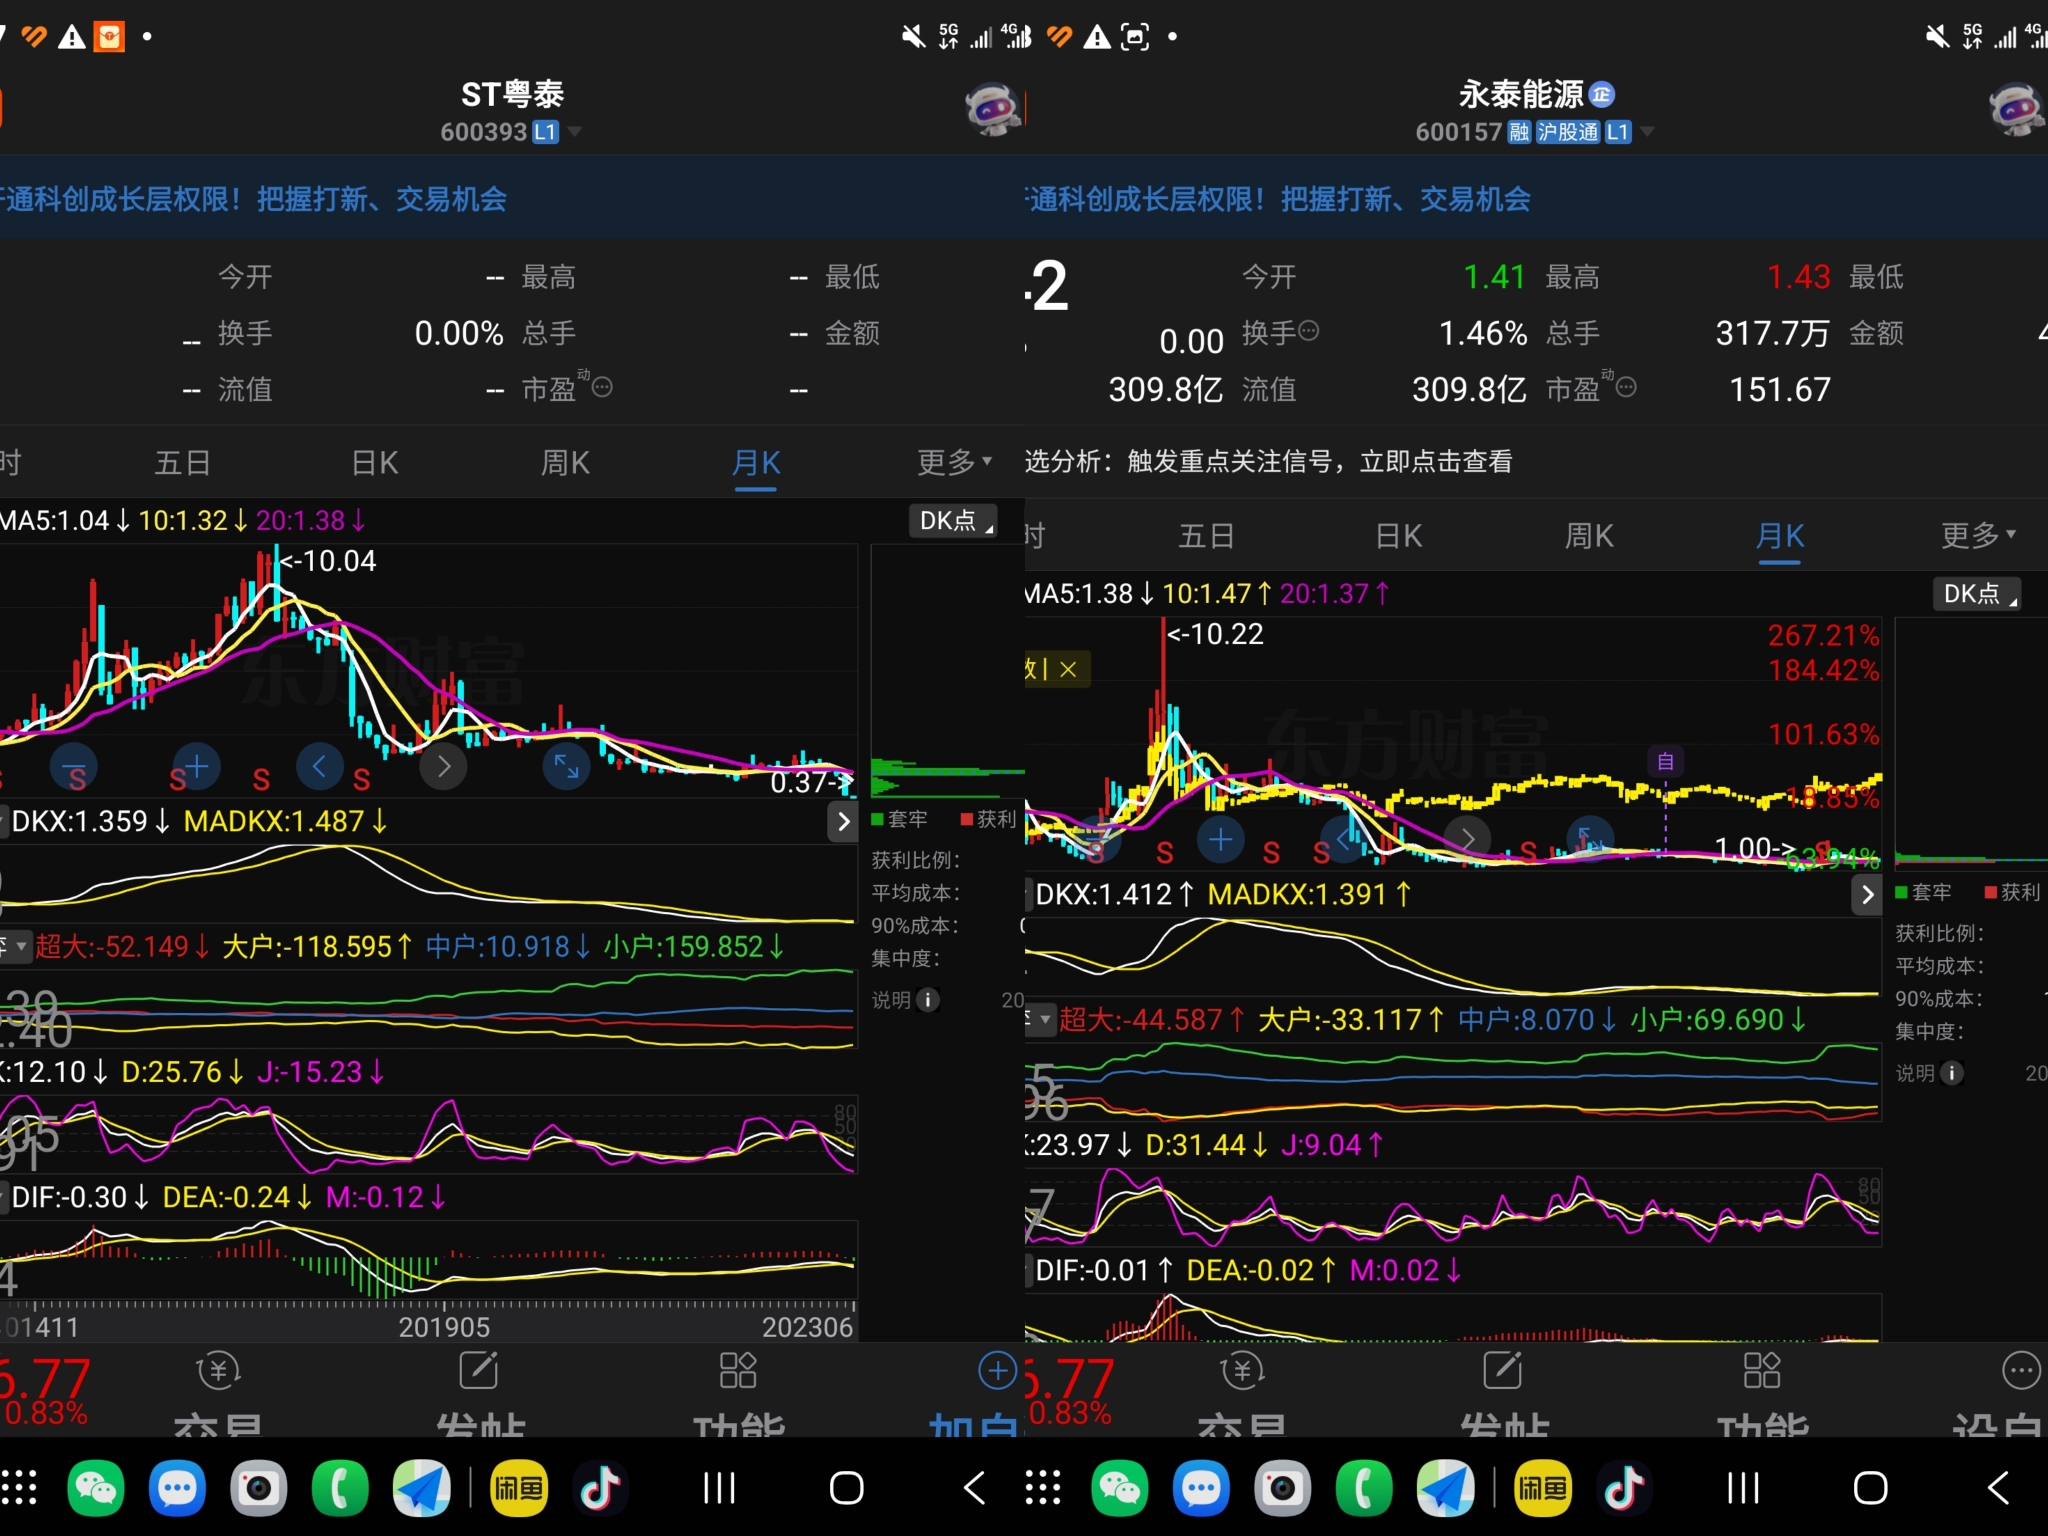Zoom in chart with plus icon, ST粤泰 pane
The width and height of the screenshot is (2048, 1536).
tap(196, 767)
